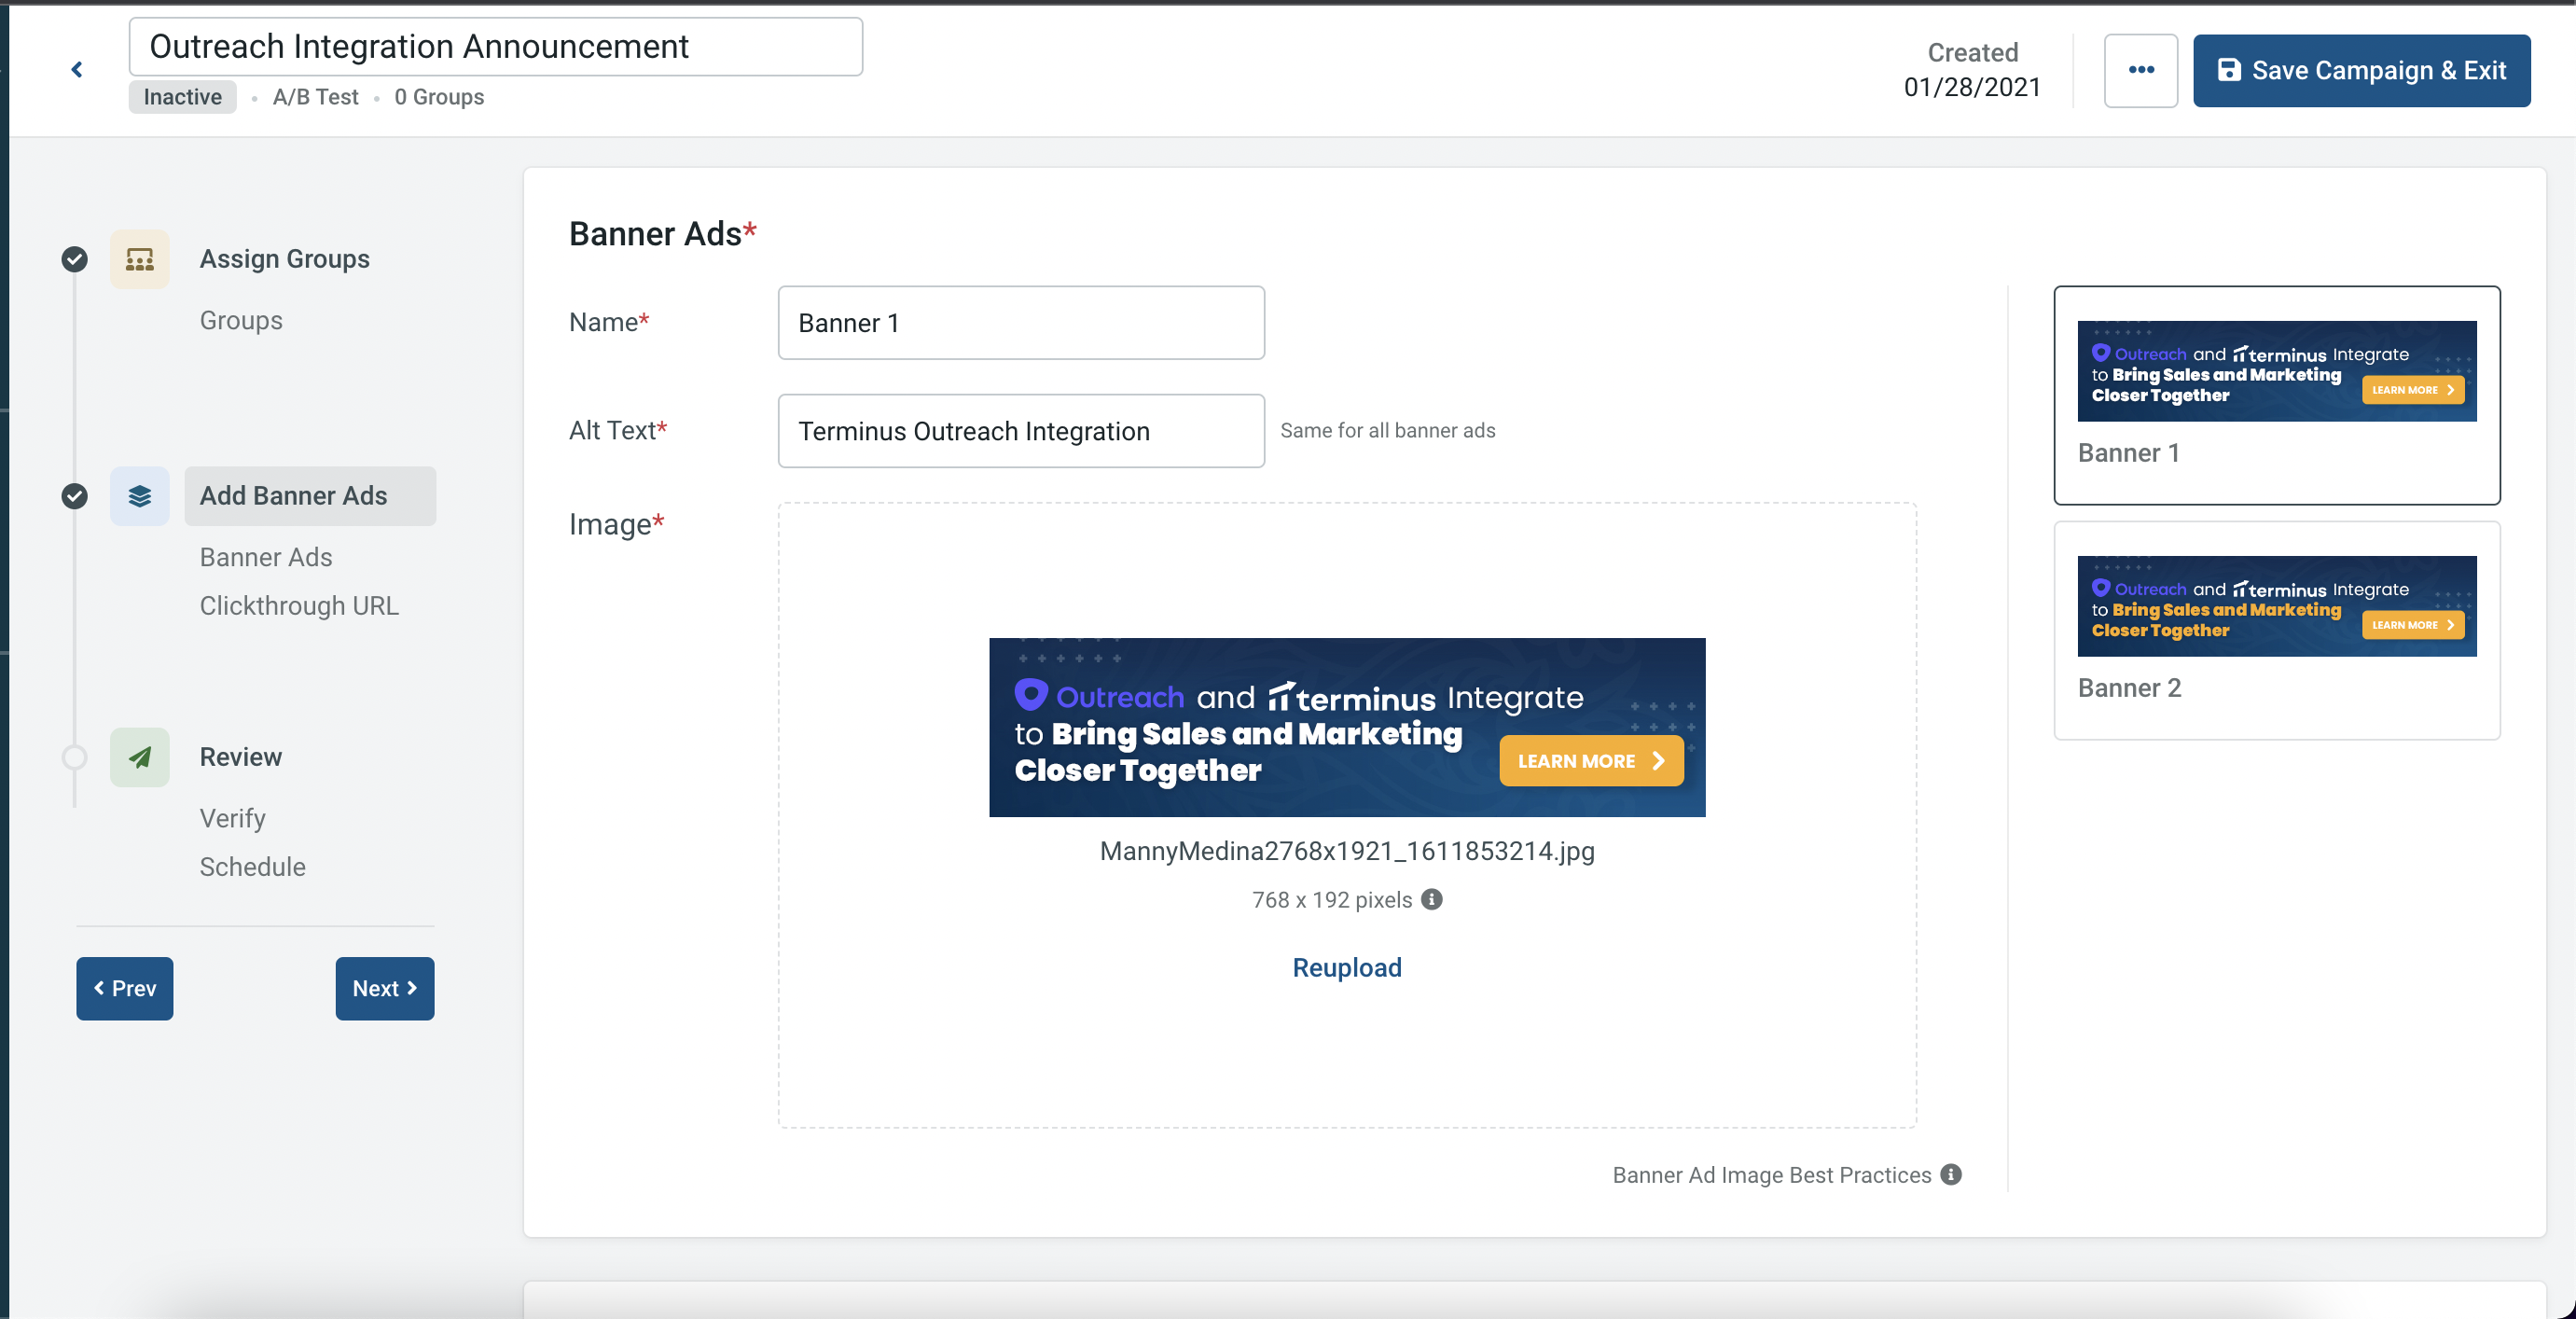The image size is (2576, 1319).
Task: Click the Name field containing Banner 1
Action: [1021, 323]
